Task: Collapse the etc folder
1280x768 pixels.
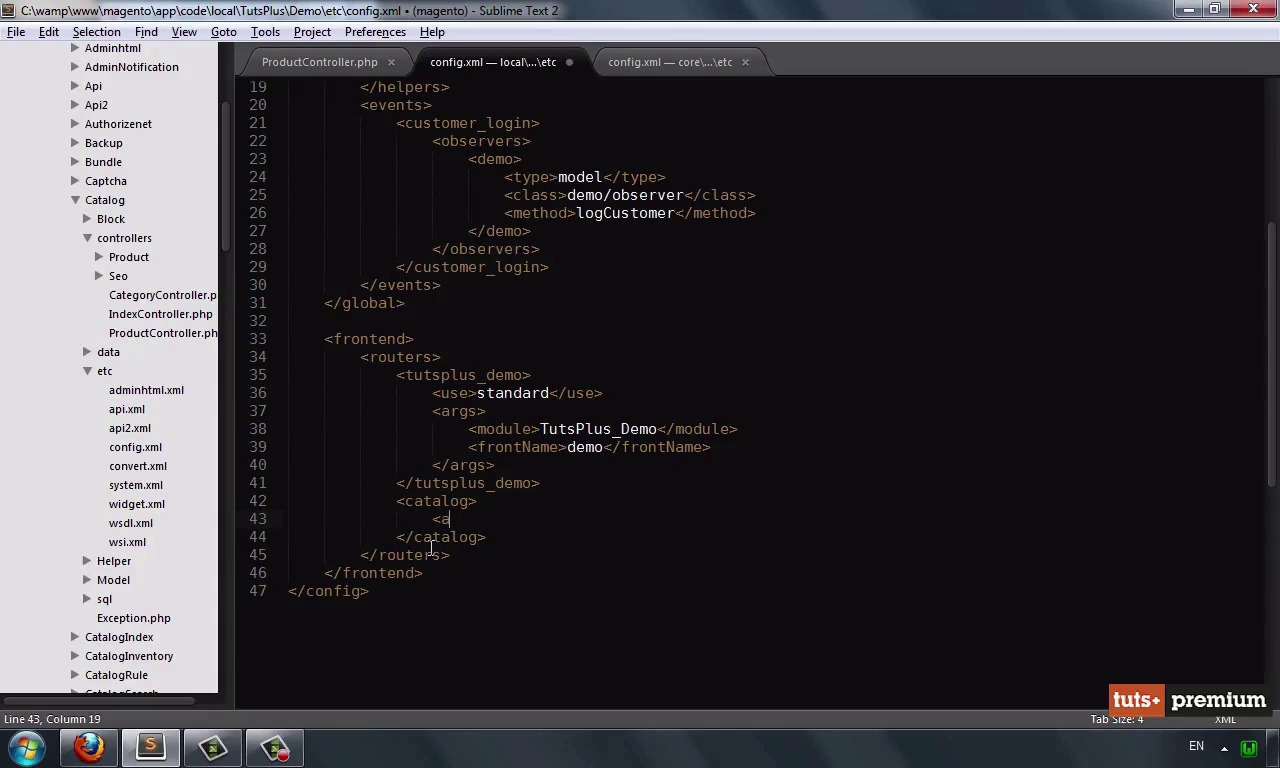Action: [x=87, y=371]
